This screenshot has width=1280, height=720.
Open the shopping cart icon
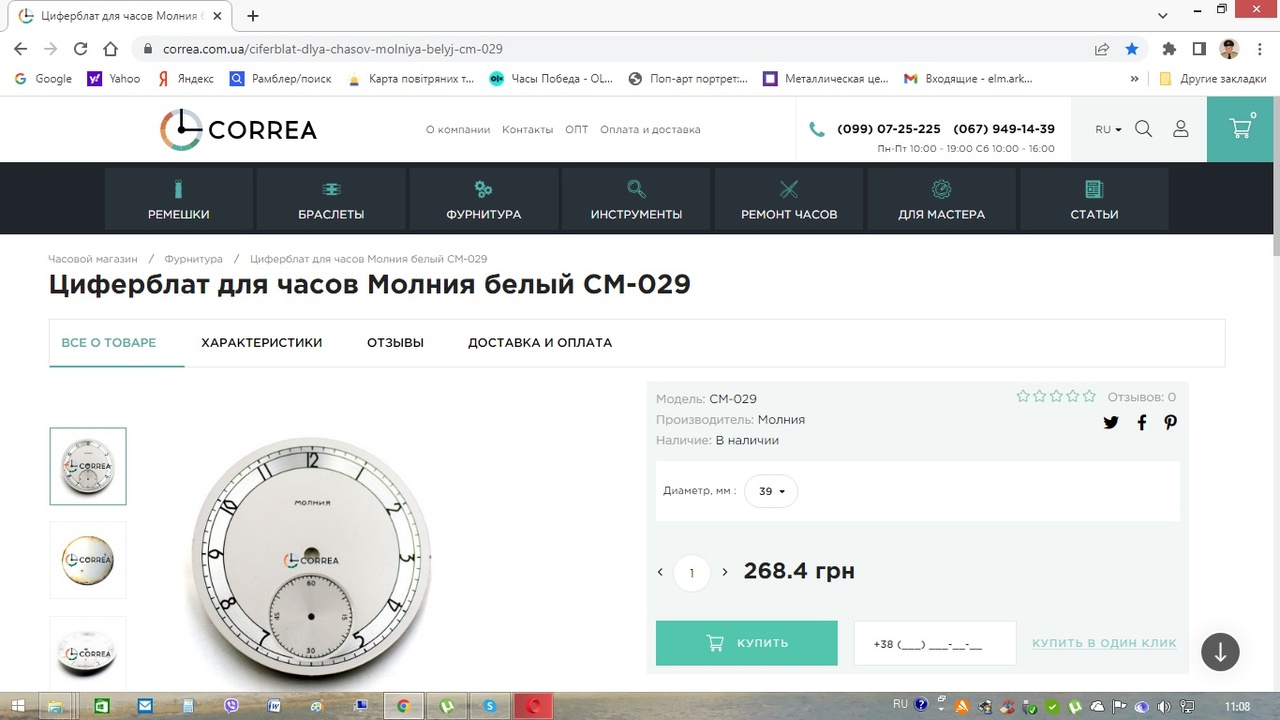click(1240, 129)
